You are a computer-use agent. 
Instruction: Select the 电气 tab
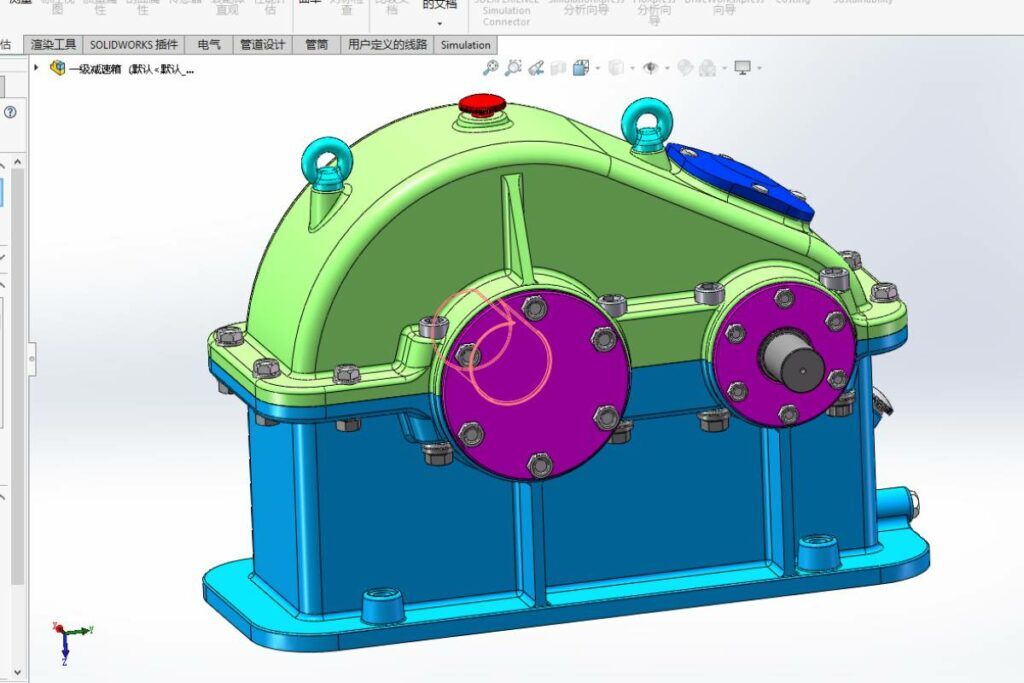coord(209,44)
